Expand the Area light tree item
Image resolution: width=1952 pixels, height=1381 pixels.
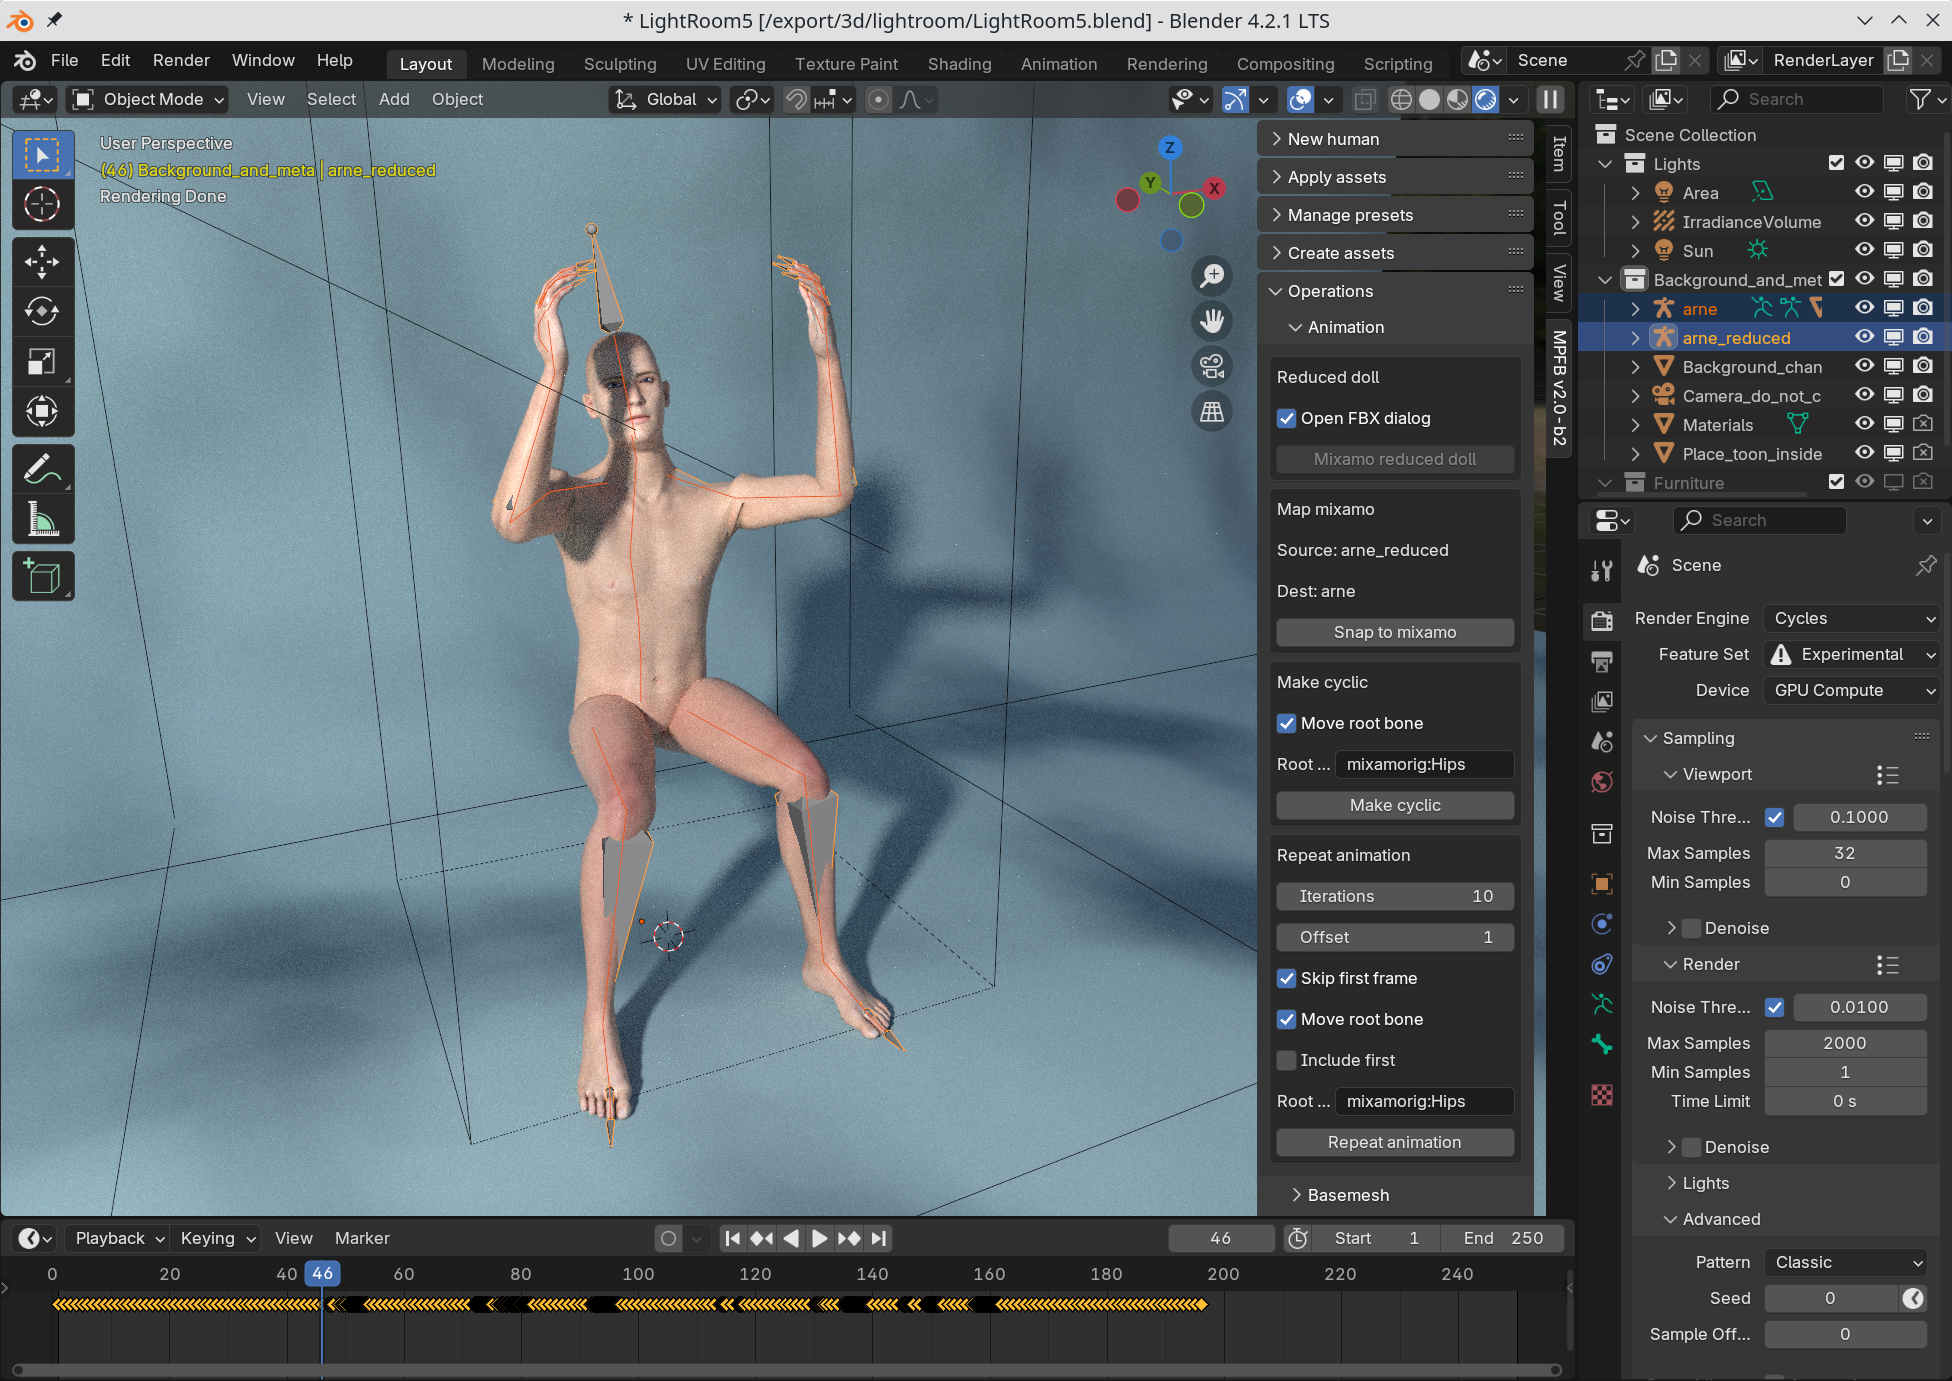point(1635,192)
